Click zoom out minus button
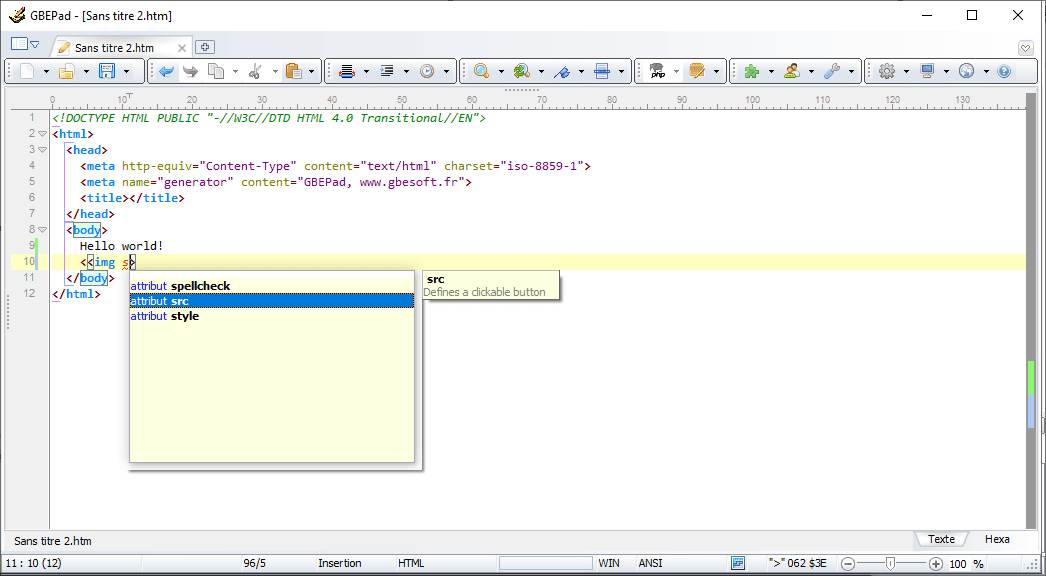The width and height of the screenshot is (1046, 576). 848,564
